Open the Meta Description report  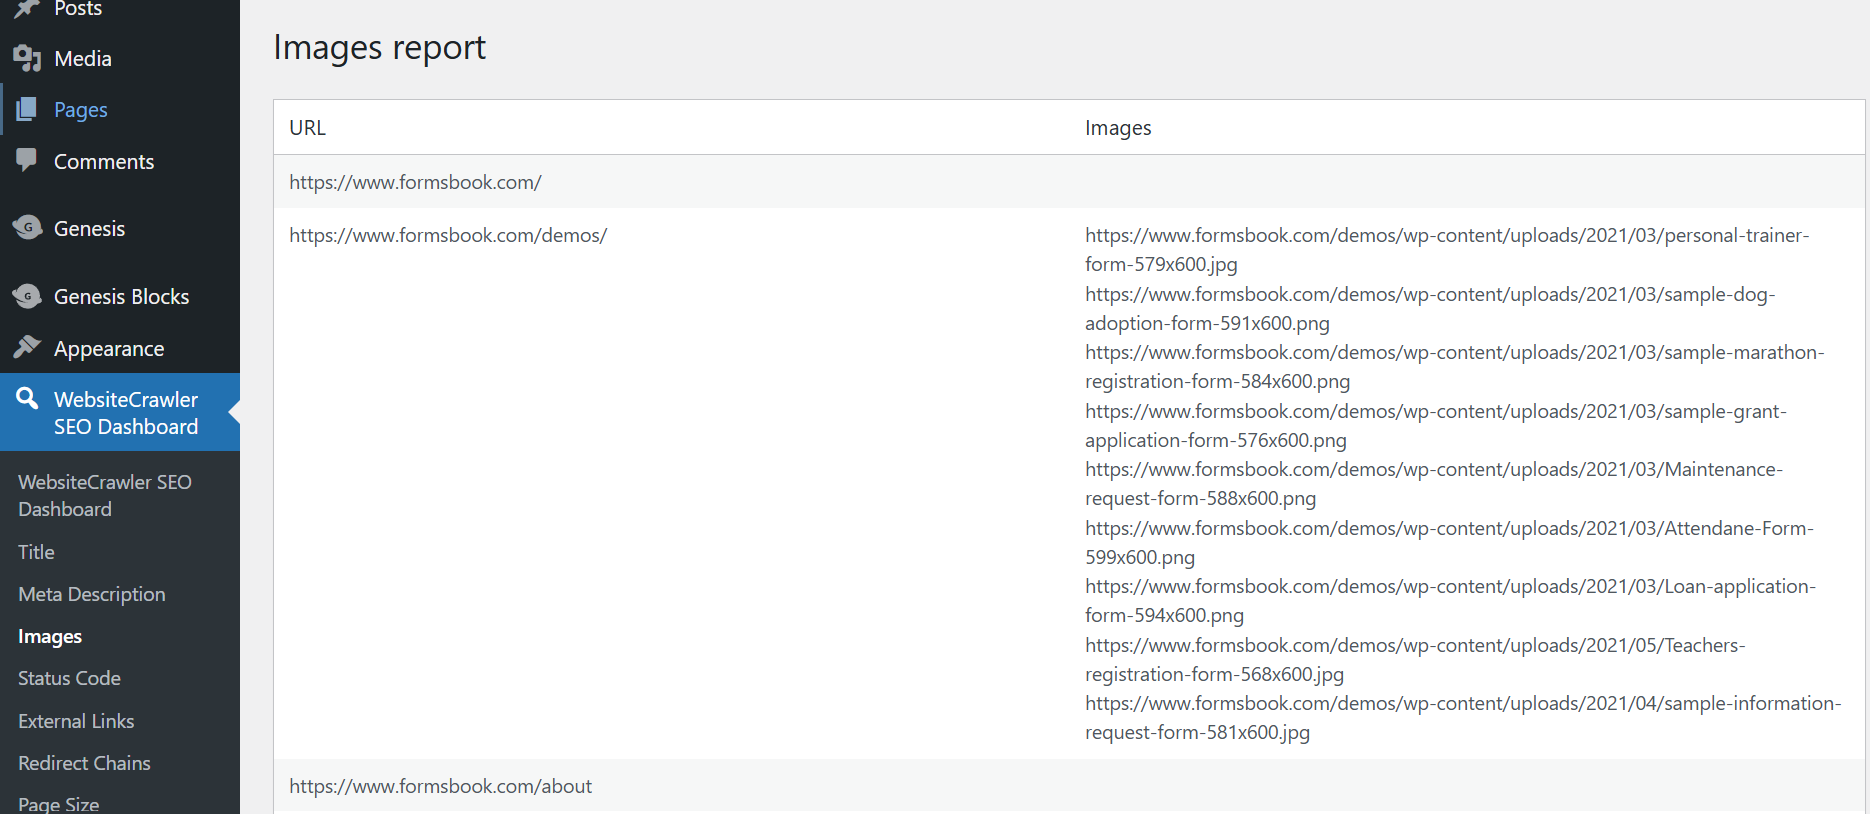pyautogui.click(x=92, y=594)
